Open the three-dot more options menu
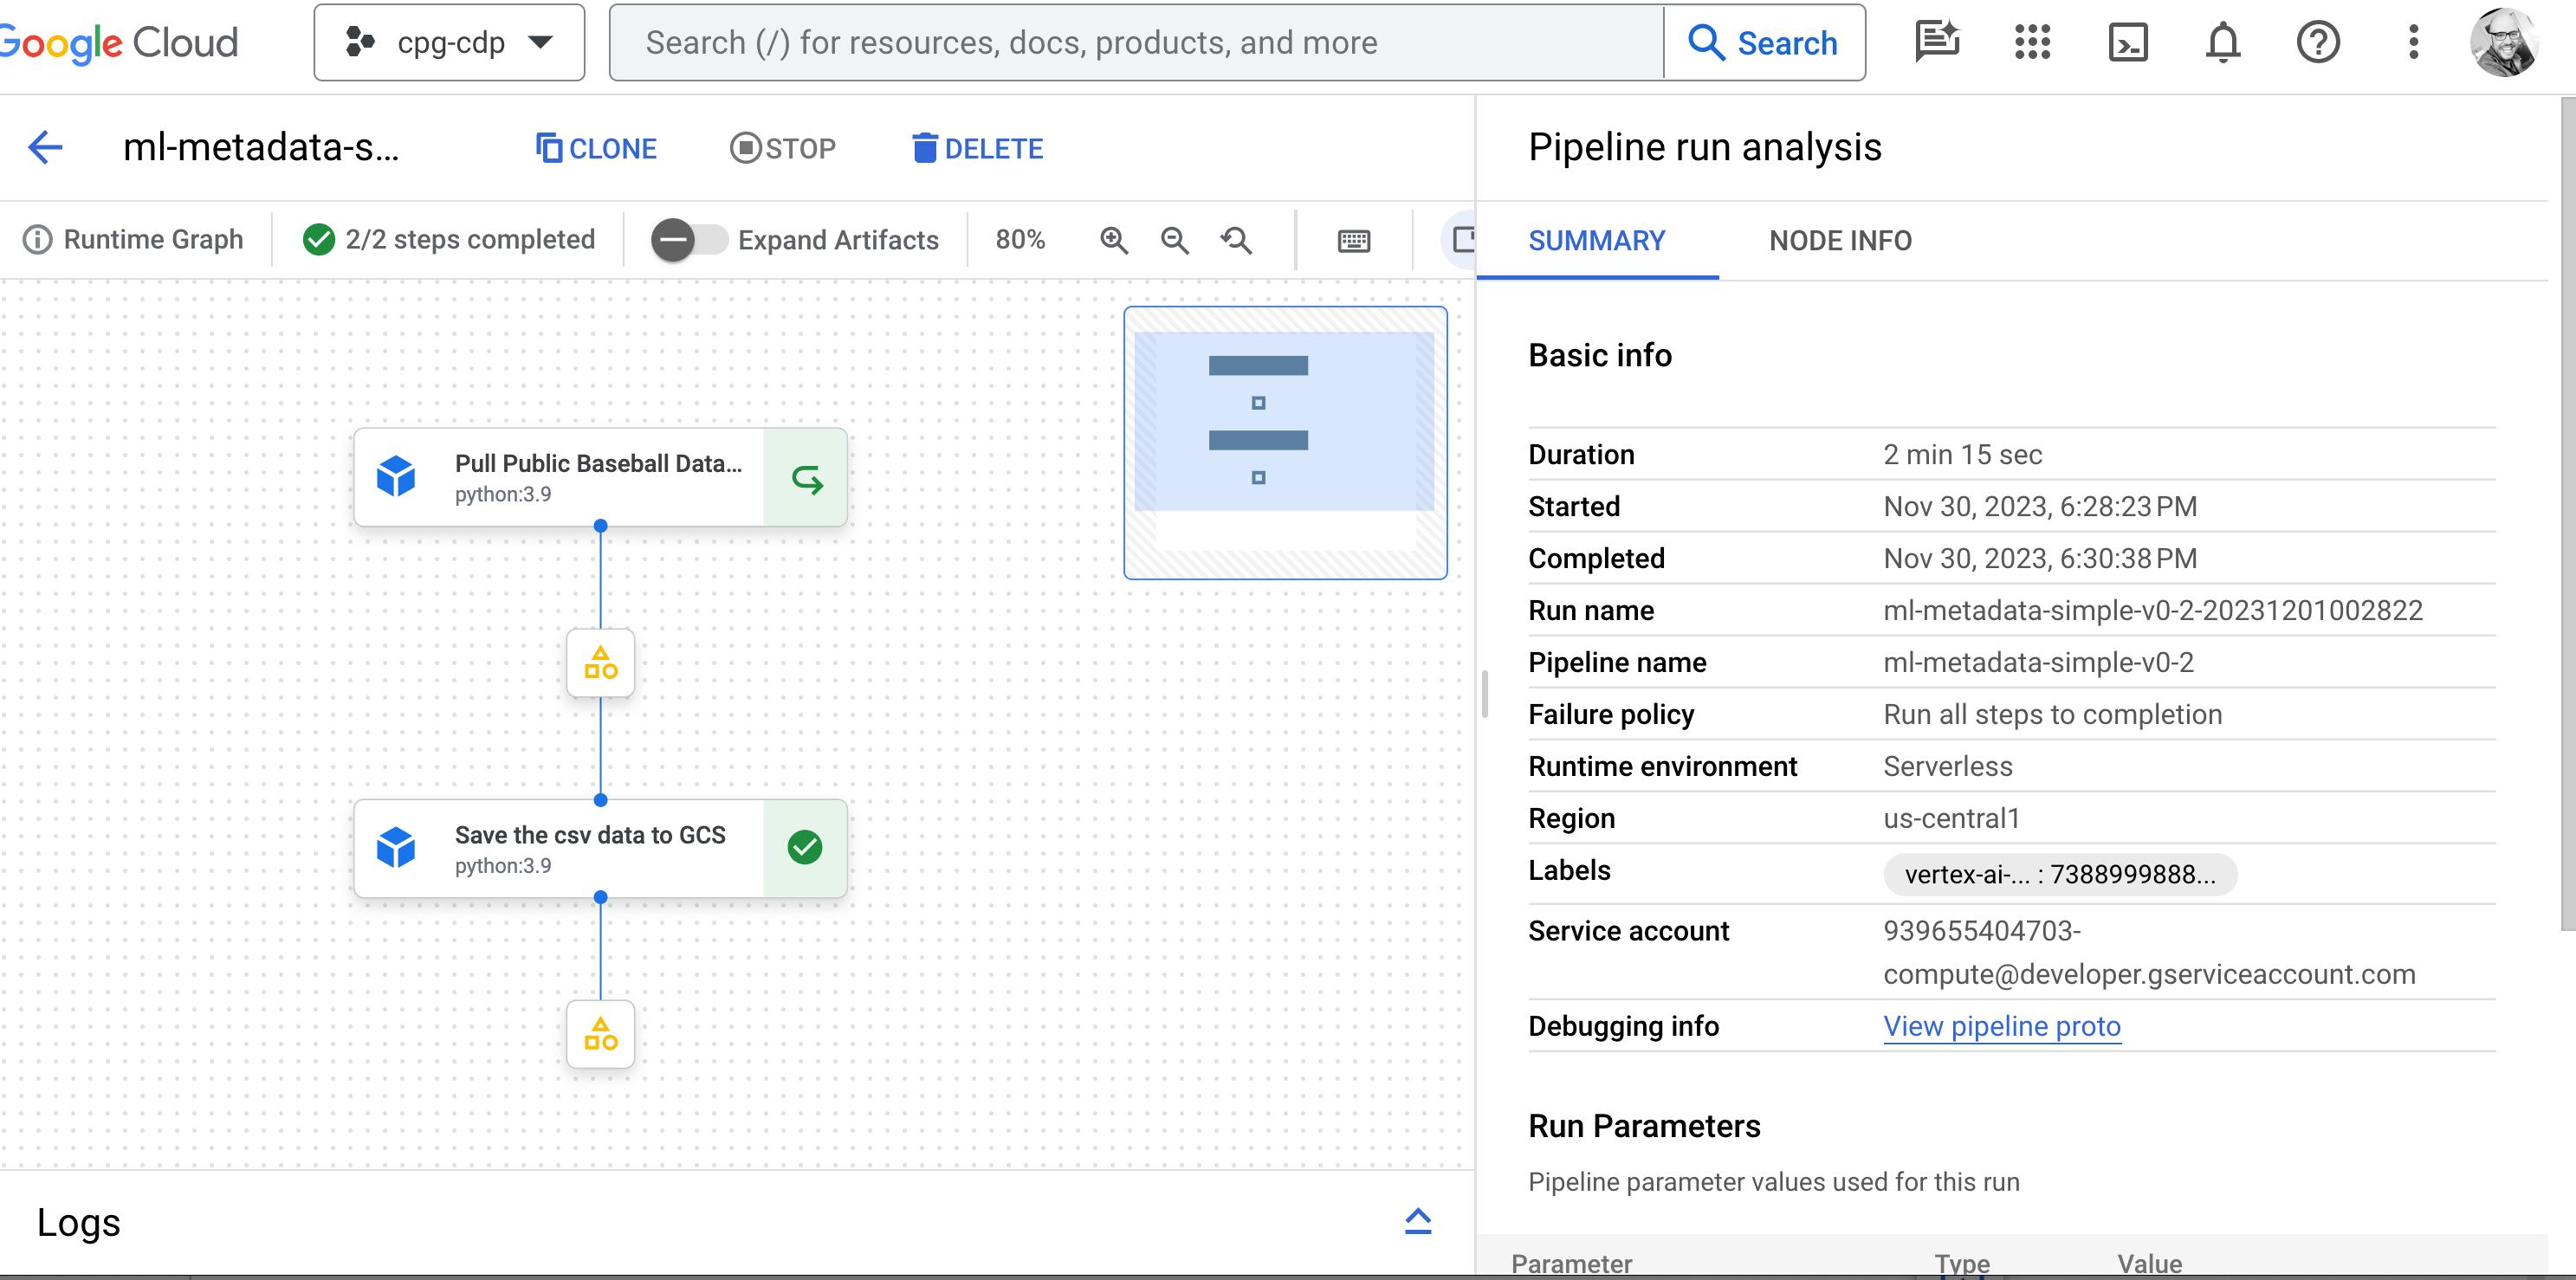Screen dimensions: 2576x1280 (2412, 43)
